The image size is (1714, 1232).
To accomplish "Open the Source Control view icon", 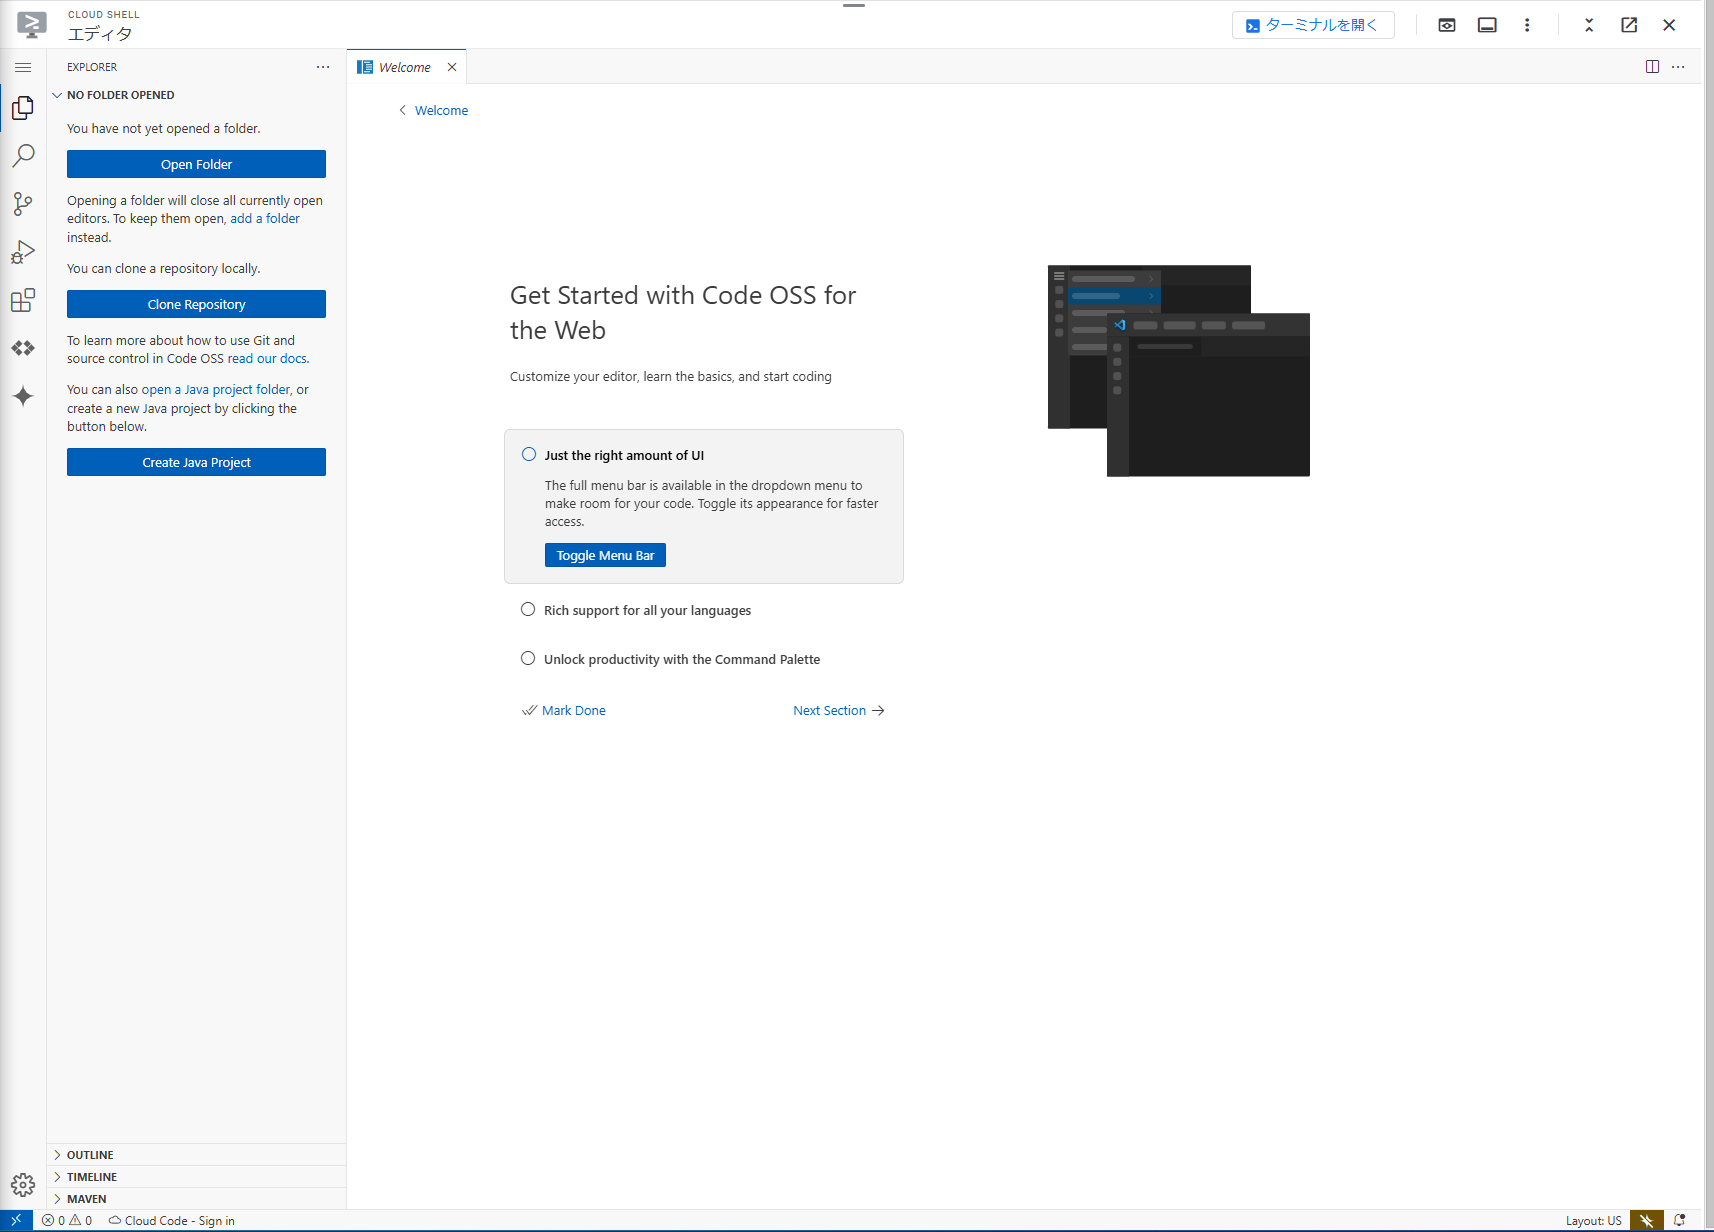I will (x=23, y=203).
